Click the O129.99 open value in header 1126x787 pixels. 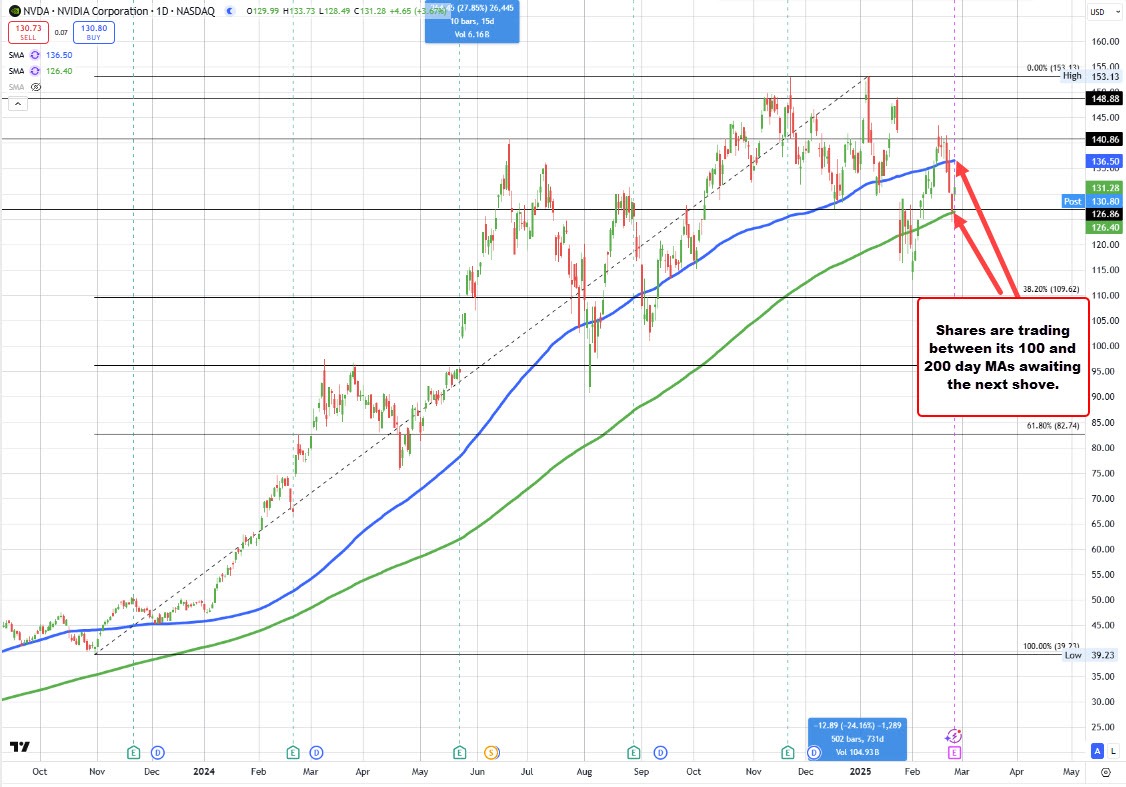[x=262, y=11]
